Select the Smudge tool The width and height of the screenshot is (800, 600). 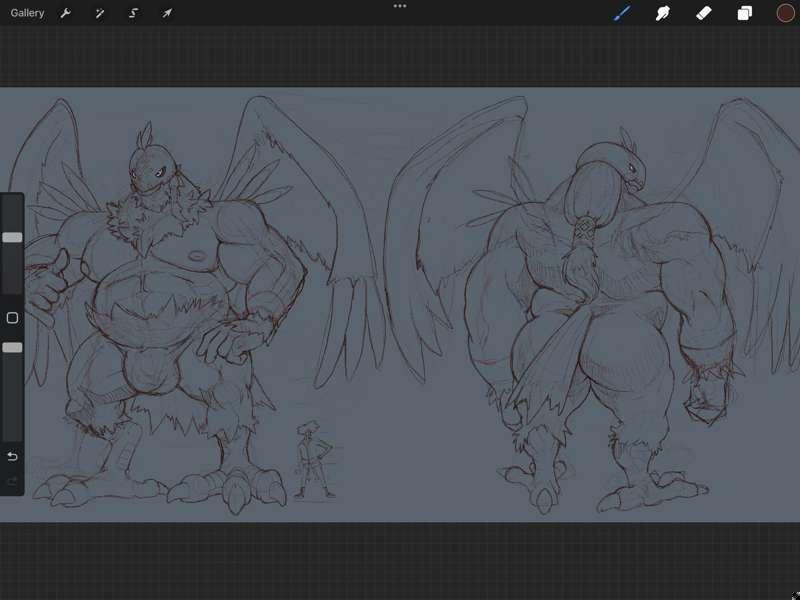pyautogui.click(x=662, y=13)
